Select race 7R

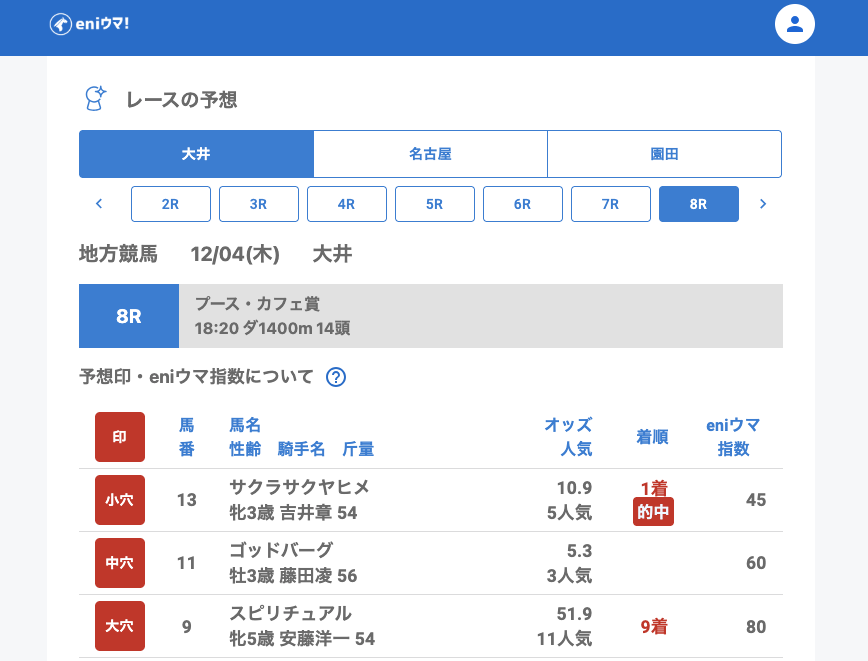click(x=611, y=204)
